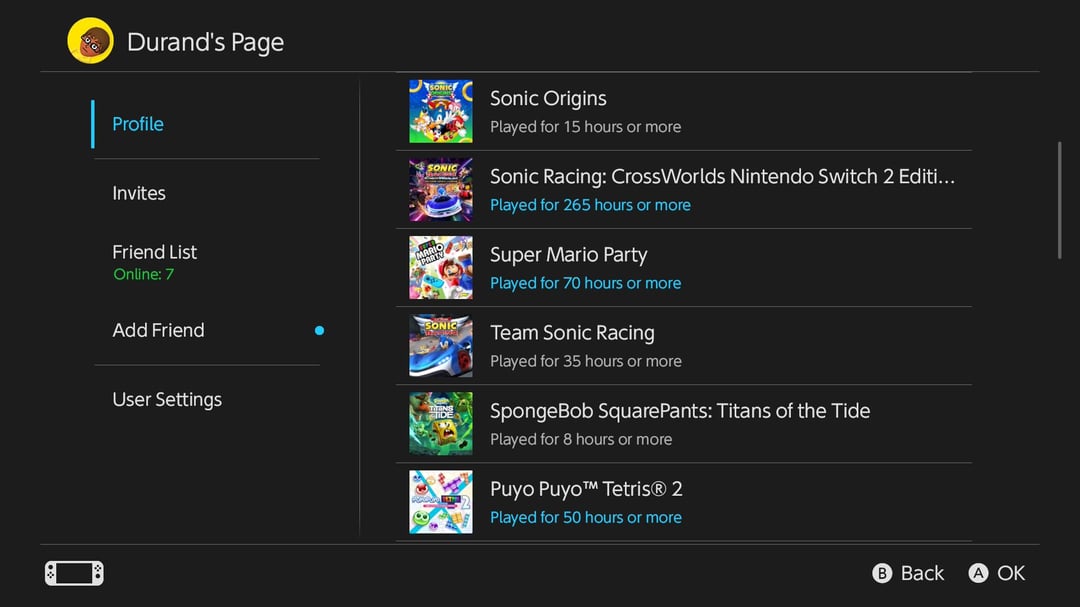
Task: Click the Back label at bottom right
Action: point(921,573)
